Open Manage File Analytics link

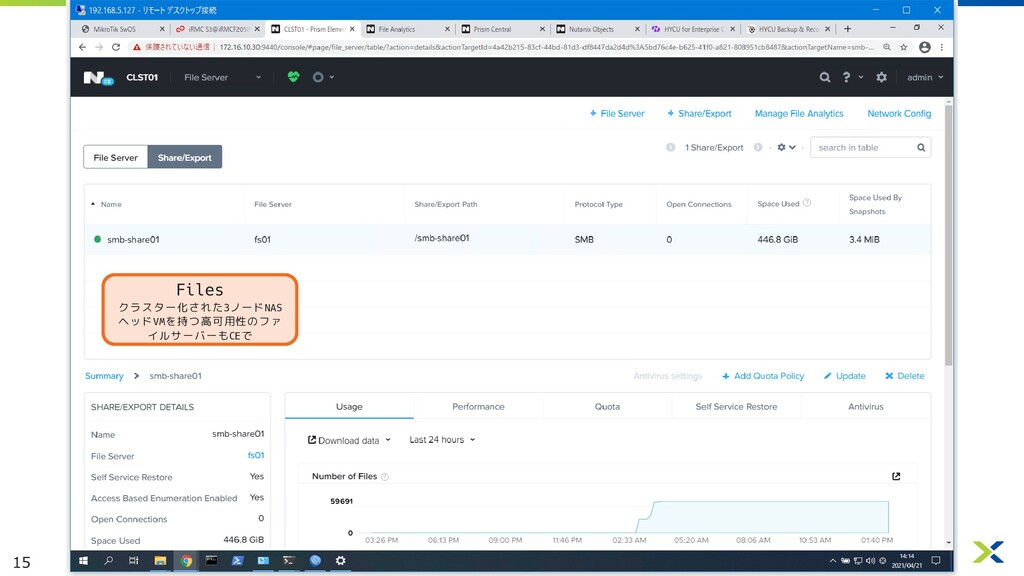[799, 114]
